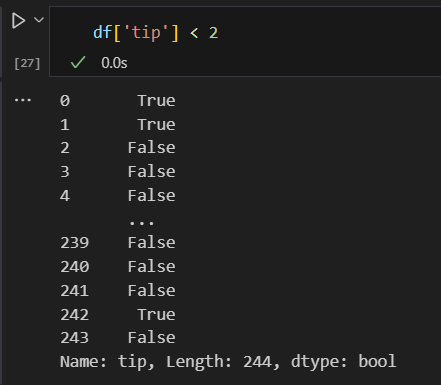Select output row index 4 False
This screenshot has height=385, width=441.
point(118,195)
